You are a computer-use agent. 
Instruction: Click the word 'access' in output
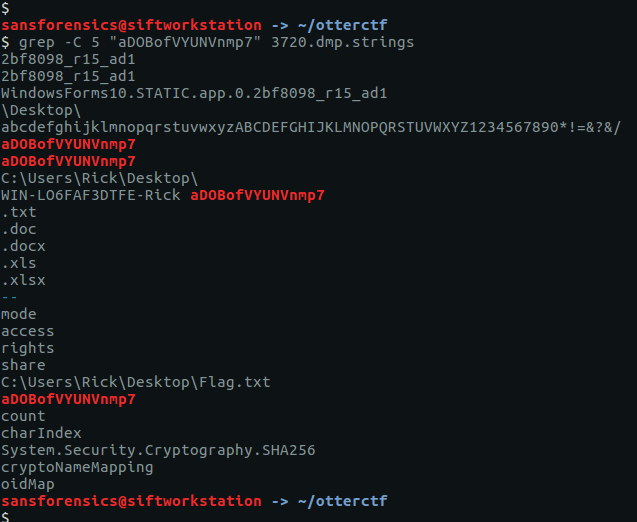pos(27,331)
